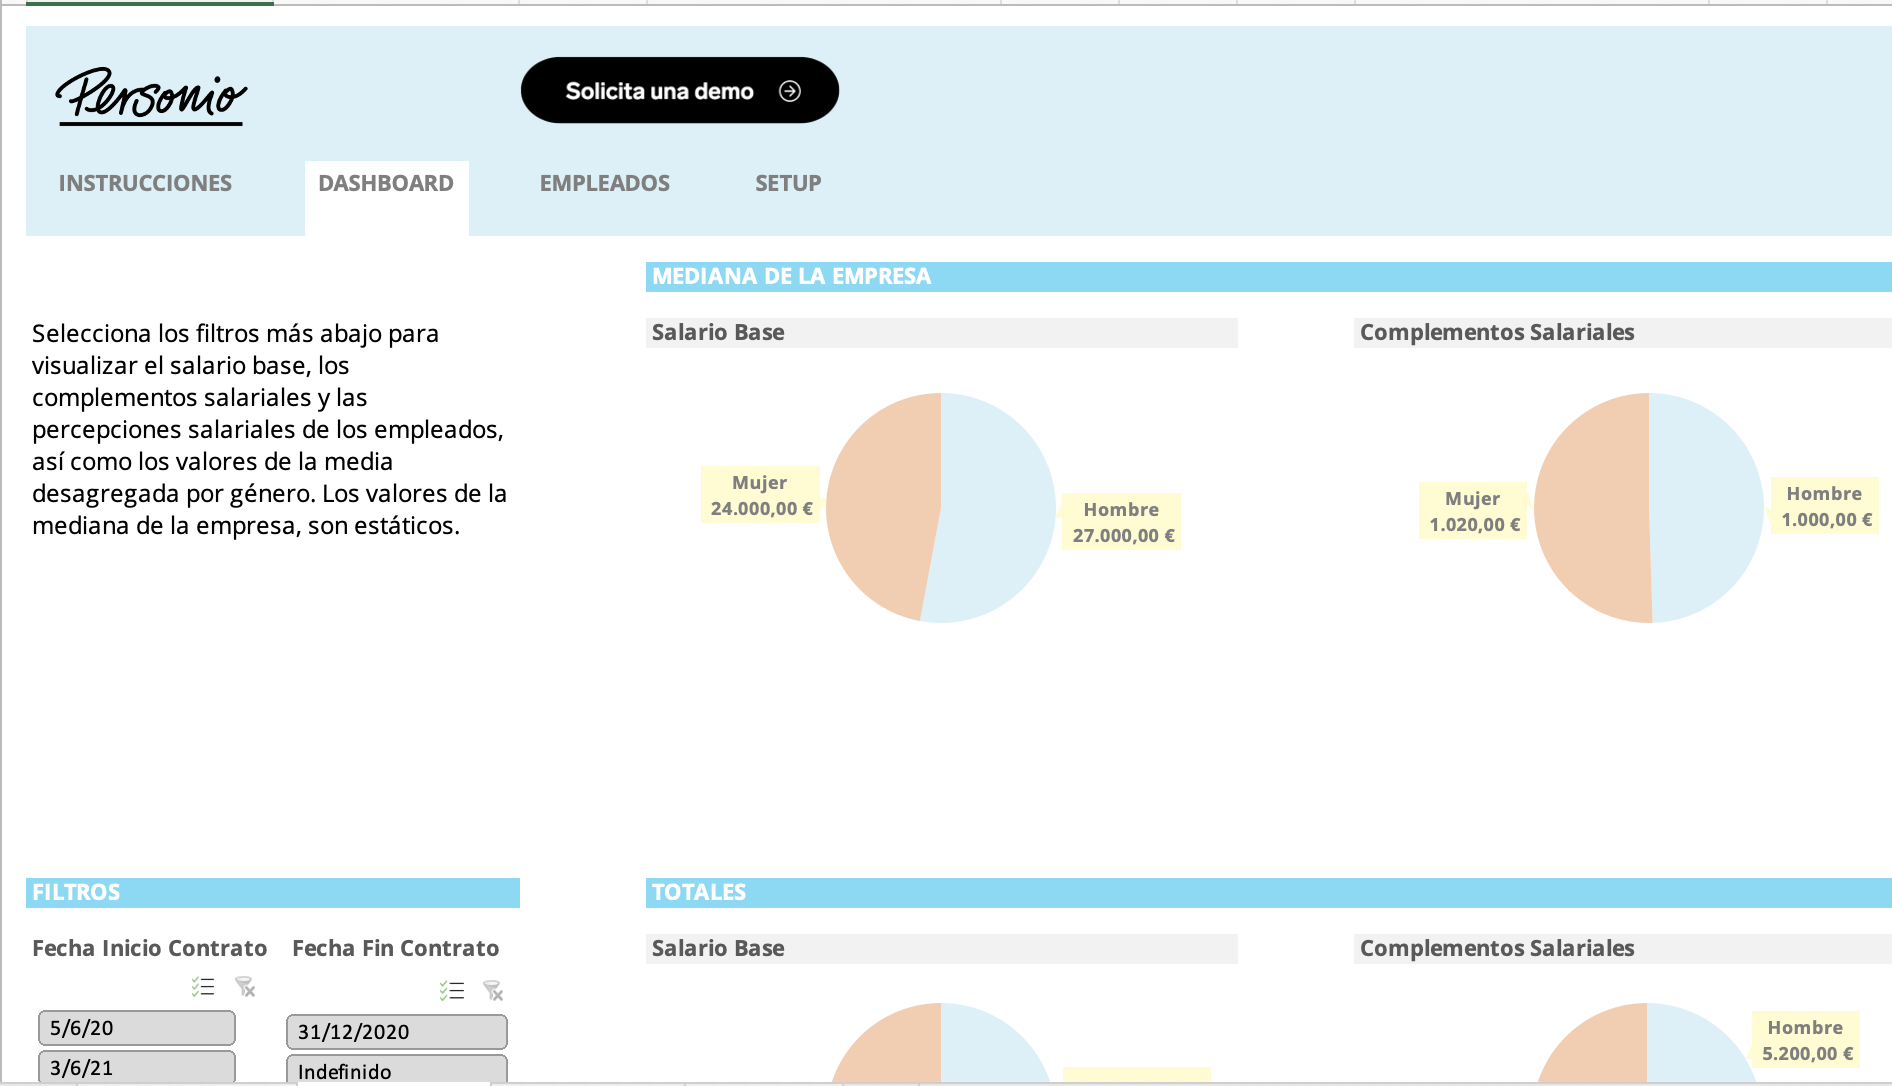Select the 5/6/20 start date slicer item
This screenshot has height=1086, width=1892.
137,1028
